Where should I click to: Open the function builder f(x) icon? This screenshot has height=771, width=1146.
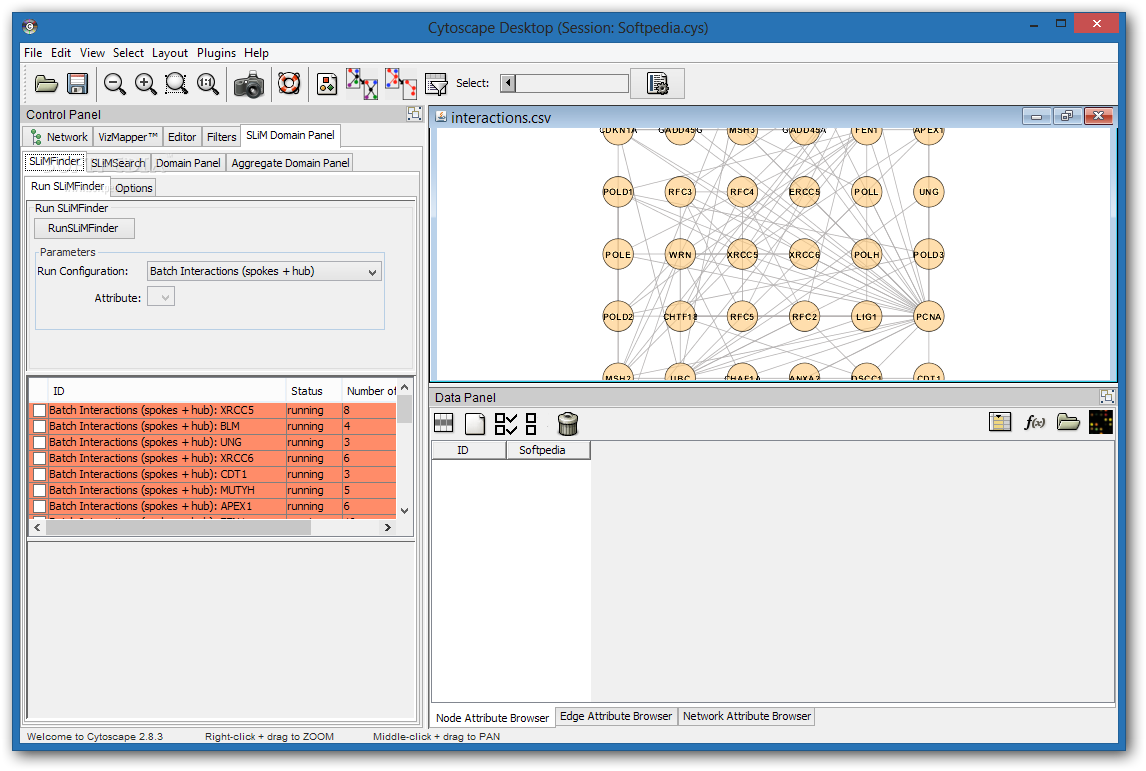coord(1034,422)
